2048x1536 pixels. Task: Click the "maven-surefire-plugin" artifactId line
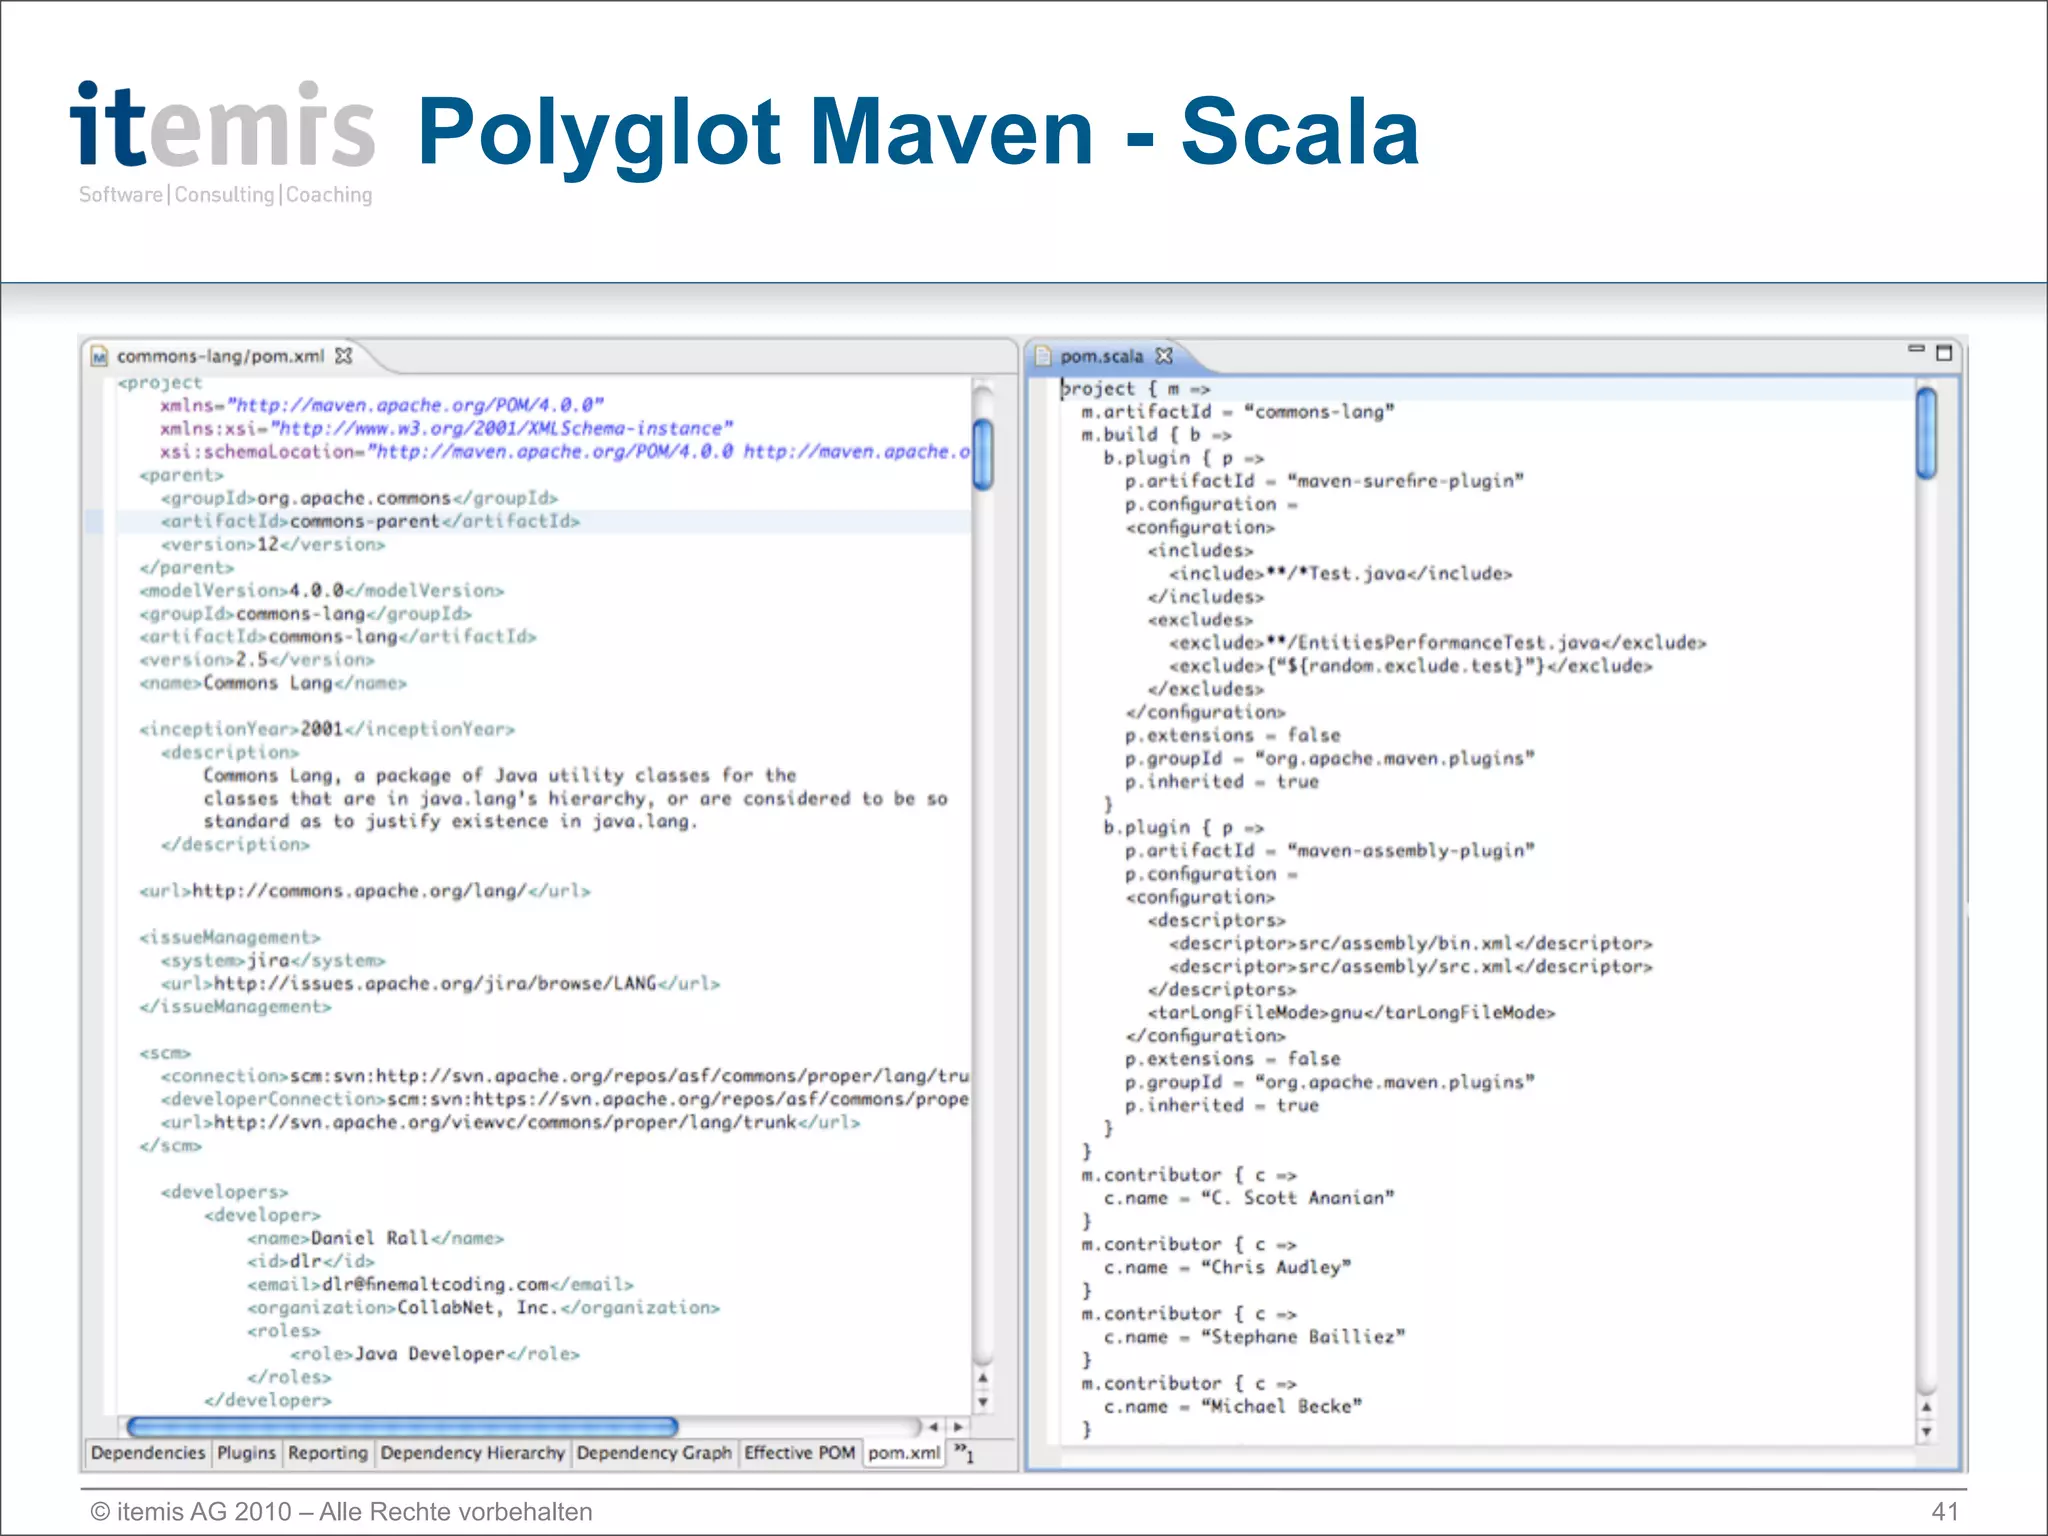tap(1325, 481)
